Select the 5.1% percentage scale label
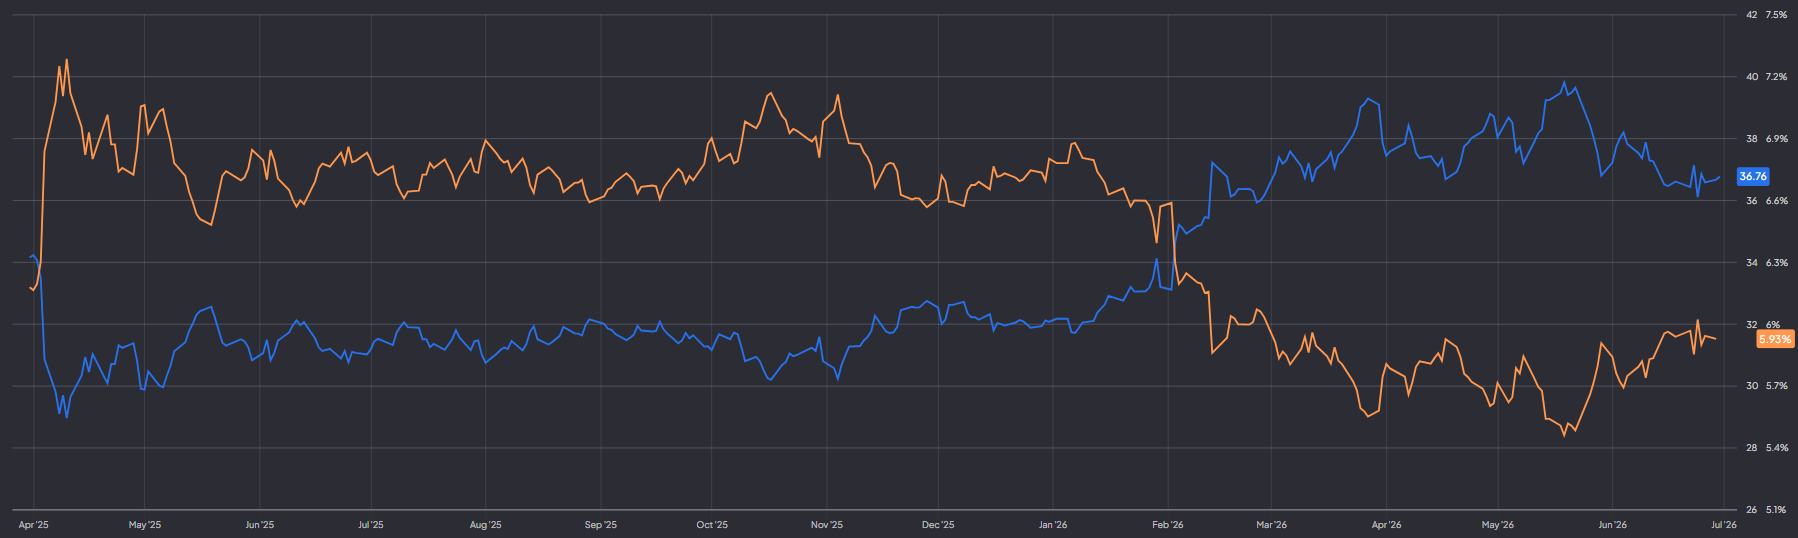Viewport: 1798px width, 538px height. pos(1776,510)
